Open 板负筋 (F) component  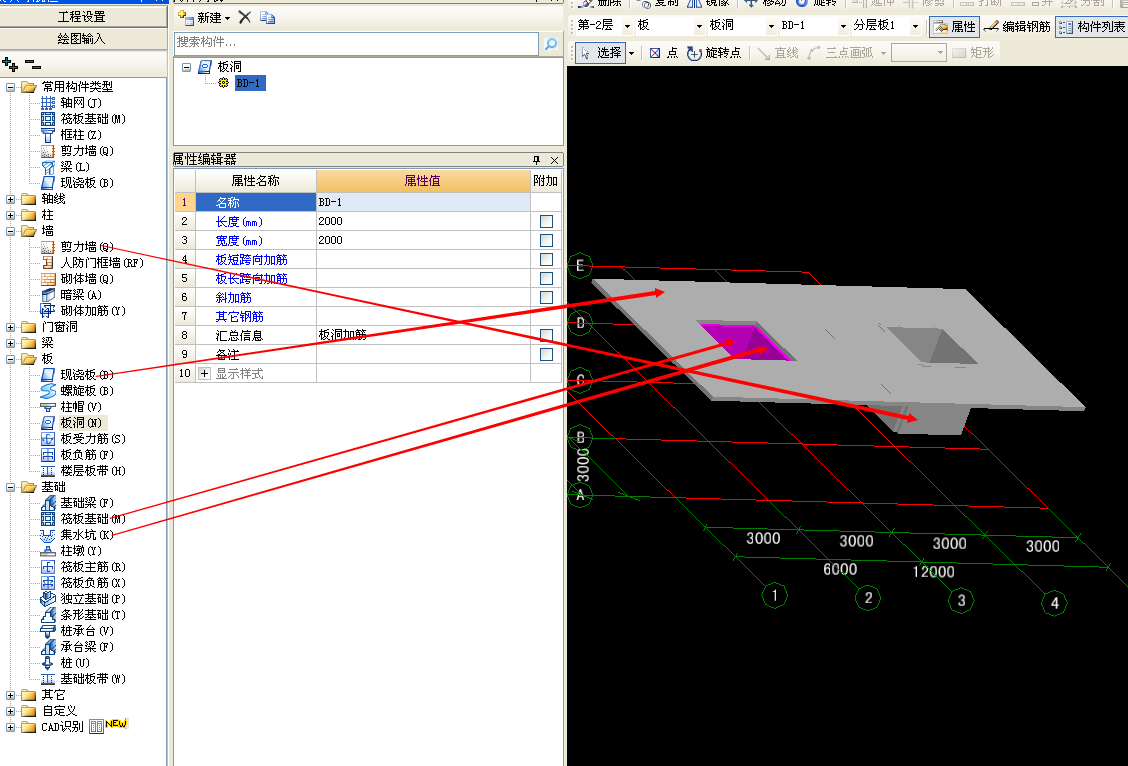point(77,455)
